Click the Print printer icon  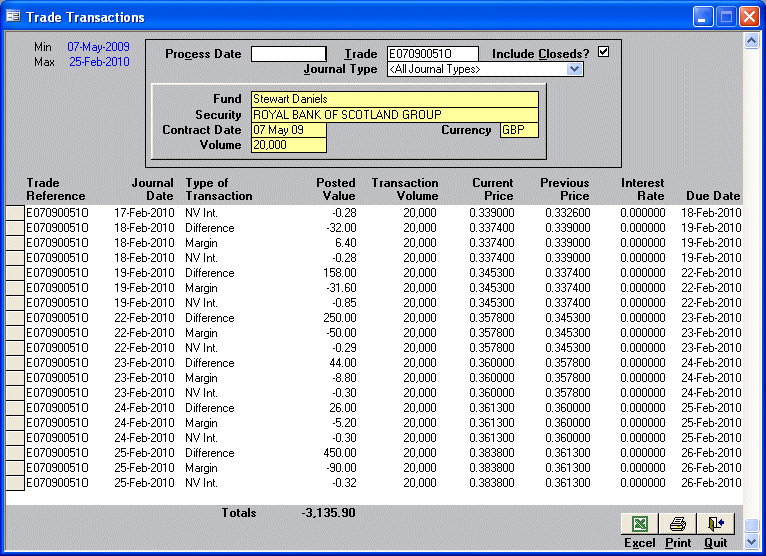click(x=677, y=524)
